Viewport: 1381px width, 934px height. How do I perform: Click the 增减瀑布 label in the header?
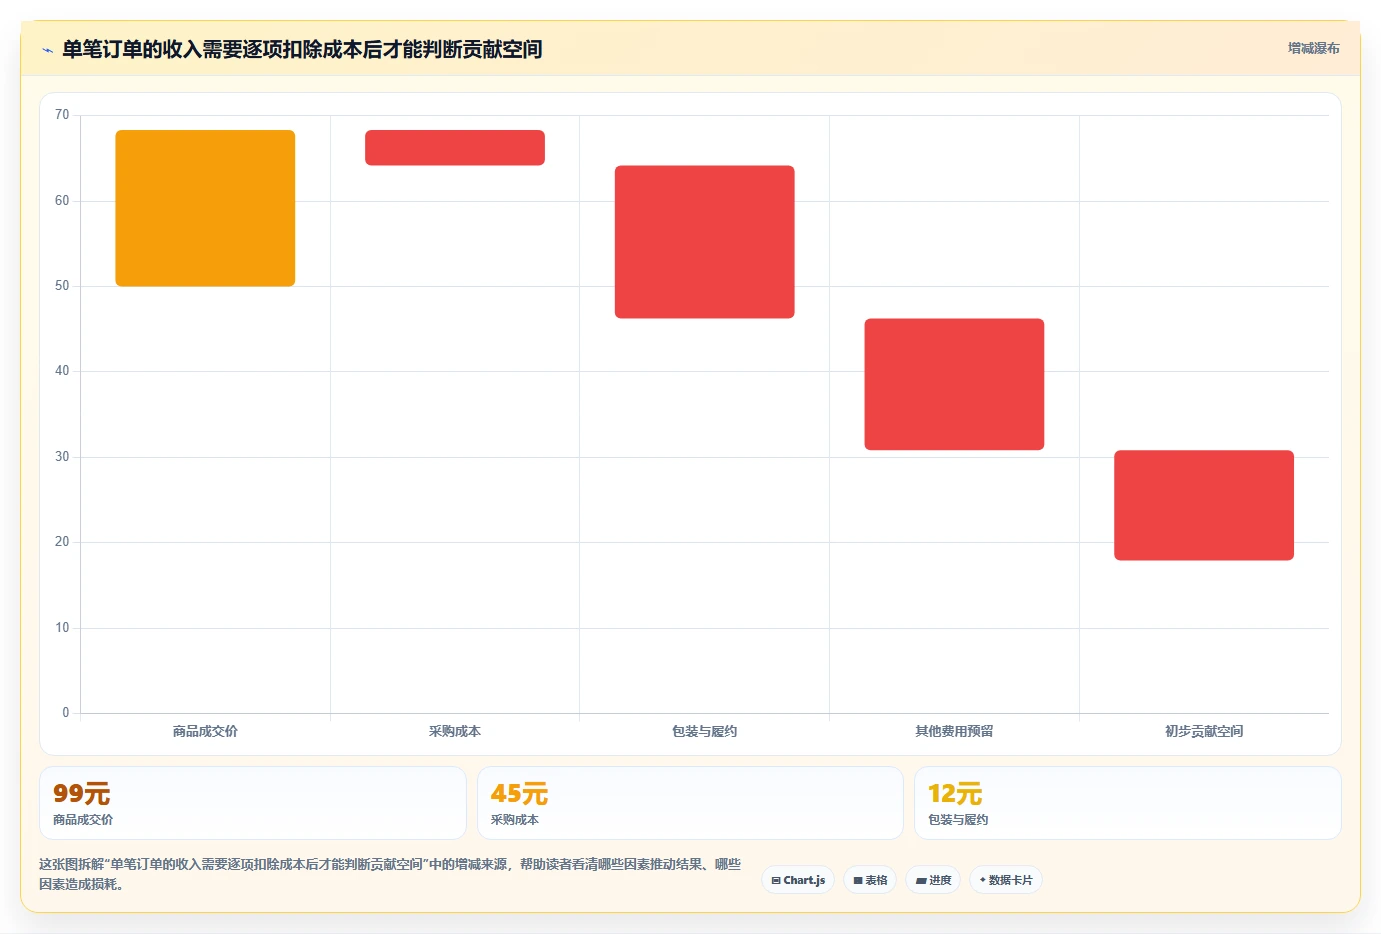1313,48
